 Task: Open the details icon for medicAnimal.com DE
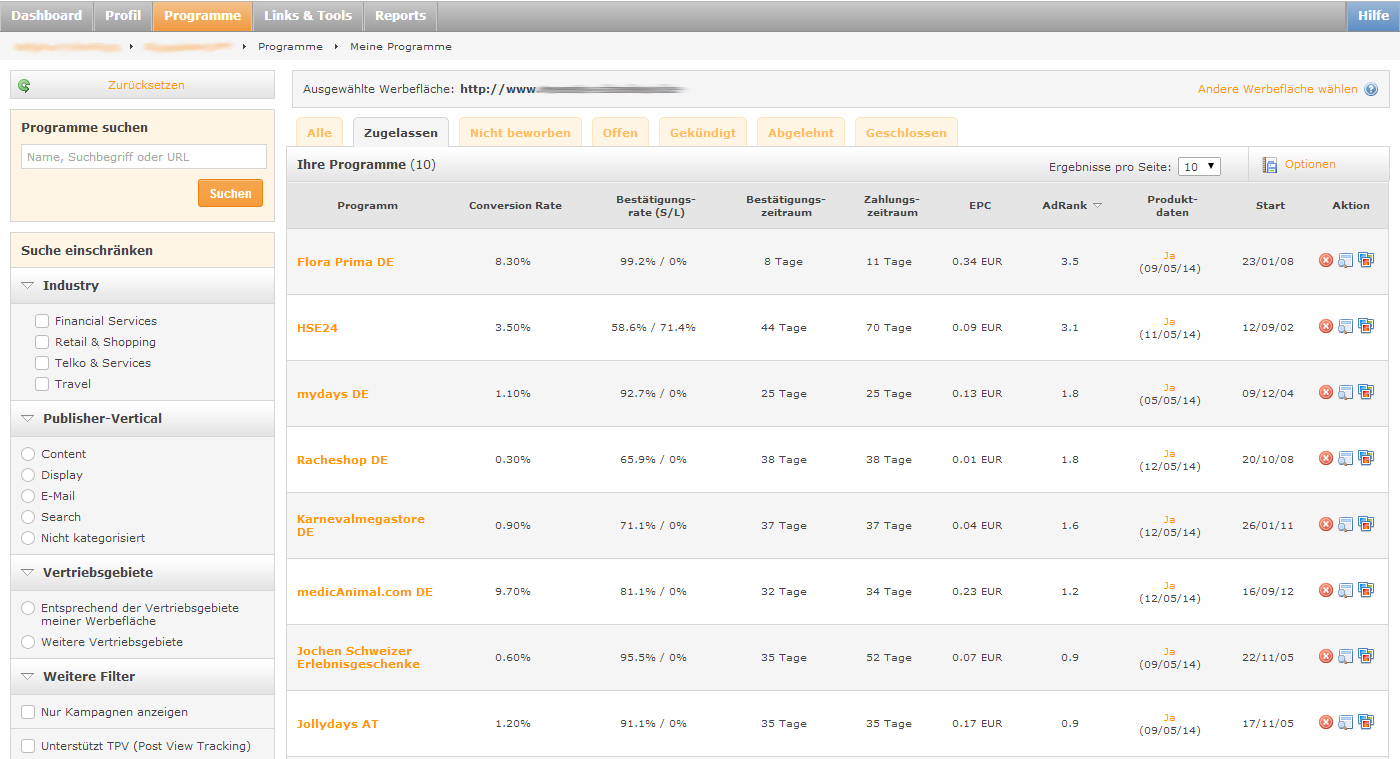[1346, 590]
